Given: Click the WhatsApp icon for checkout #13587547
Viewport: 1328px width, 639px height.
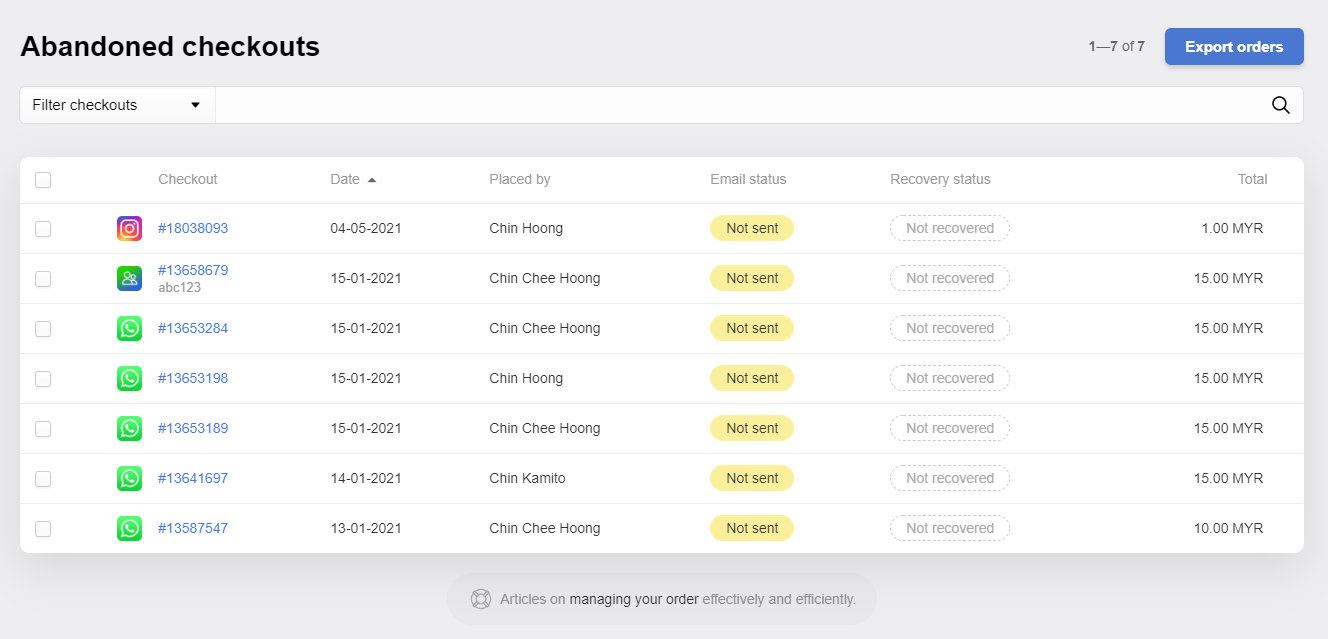Looking at the screenshot, I should coord(129,528).
